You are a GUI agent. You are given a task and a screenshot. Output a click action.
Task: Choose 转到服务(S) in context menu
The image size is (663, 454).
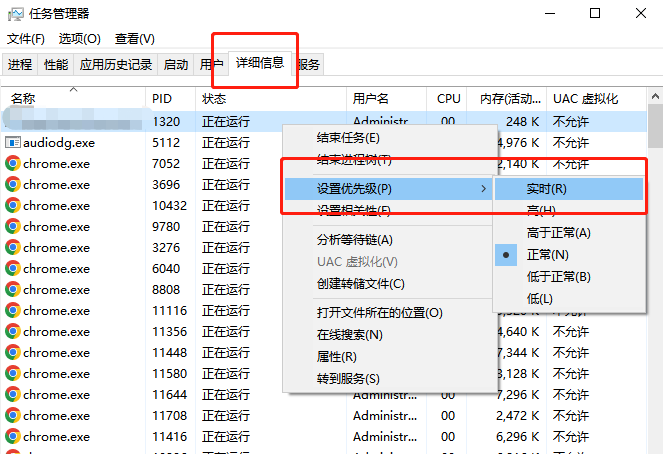coord(390,379)
